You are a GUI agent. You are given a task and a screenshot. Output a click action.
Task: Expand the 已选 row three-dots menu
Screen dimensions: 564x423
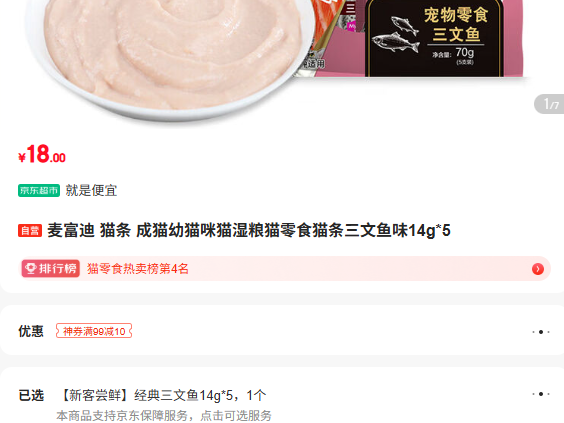541,394
